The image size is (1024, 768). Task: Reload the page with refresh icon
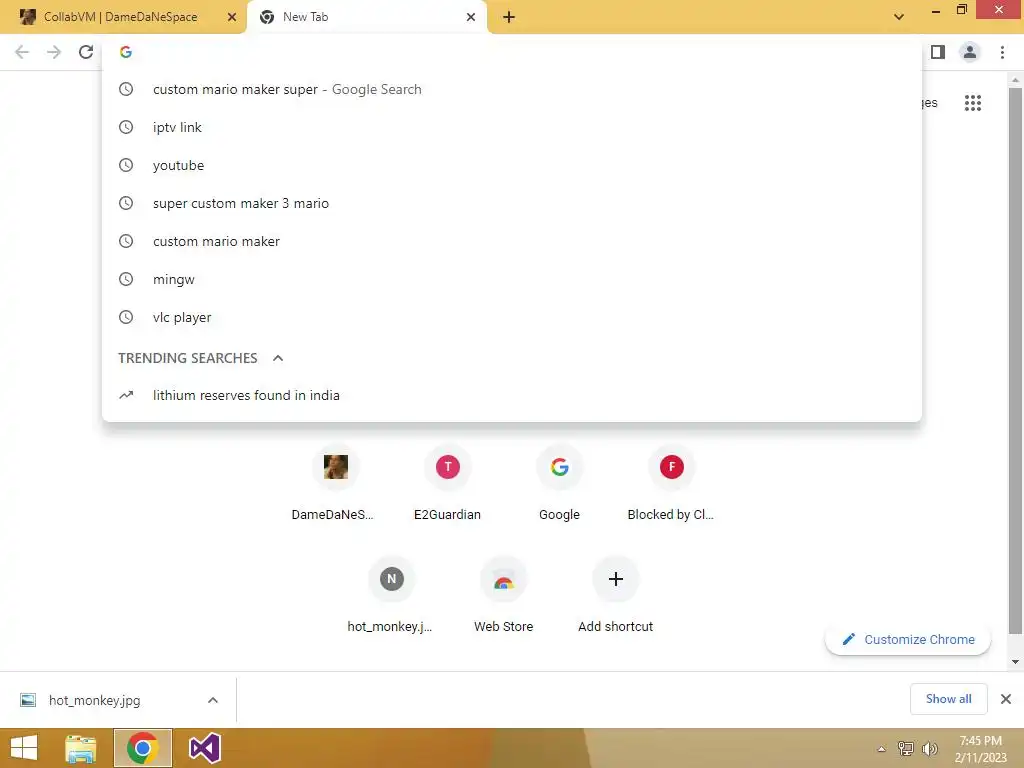[x=86, y=52]
